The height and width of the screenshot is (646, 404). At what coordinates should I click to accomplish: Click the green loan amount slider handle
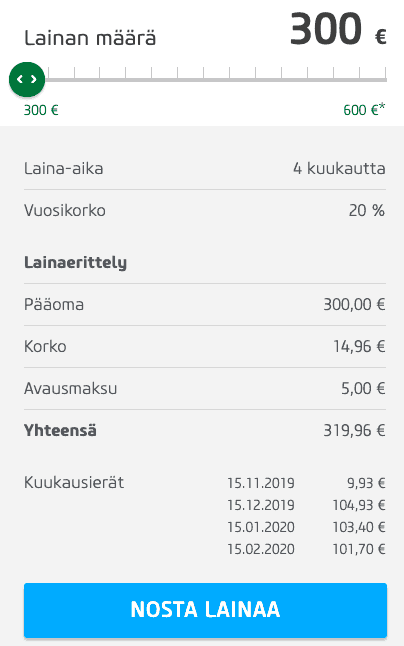point(27,79)
